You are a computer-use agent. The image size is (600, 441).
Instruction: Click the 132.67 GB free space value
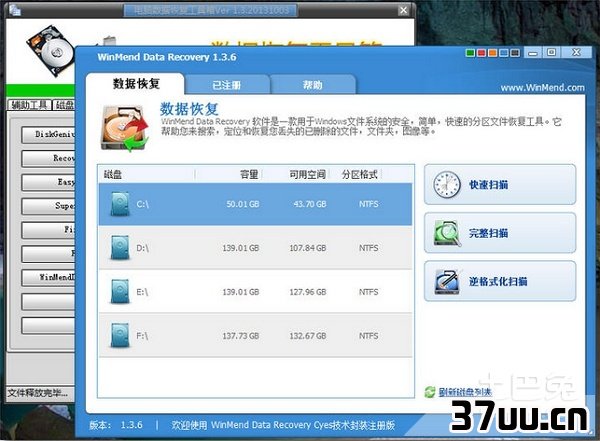(308, 336)
